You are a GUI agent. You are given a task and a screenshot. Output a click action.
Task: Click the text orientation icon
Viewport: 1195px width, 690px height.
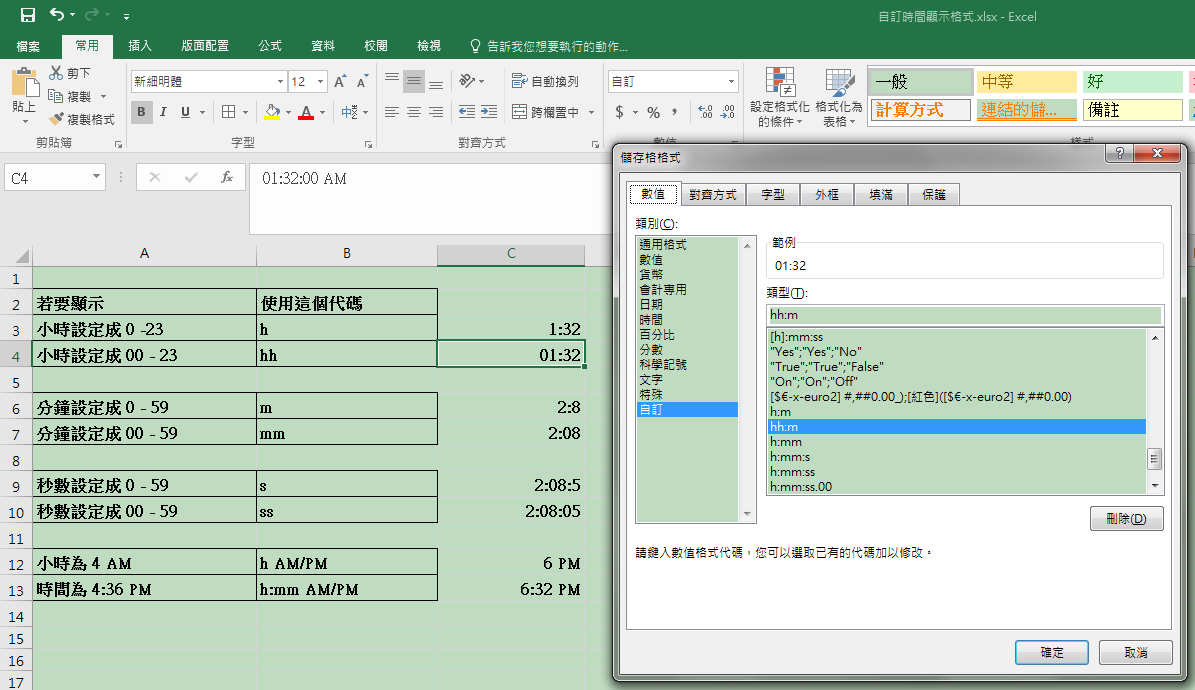click(467, 81)
